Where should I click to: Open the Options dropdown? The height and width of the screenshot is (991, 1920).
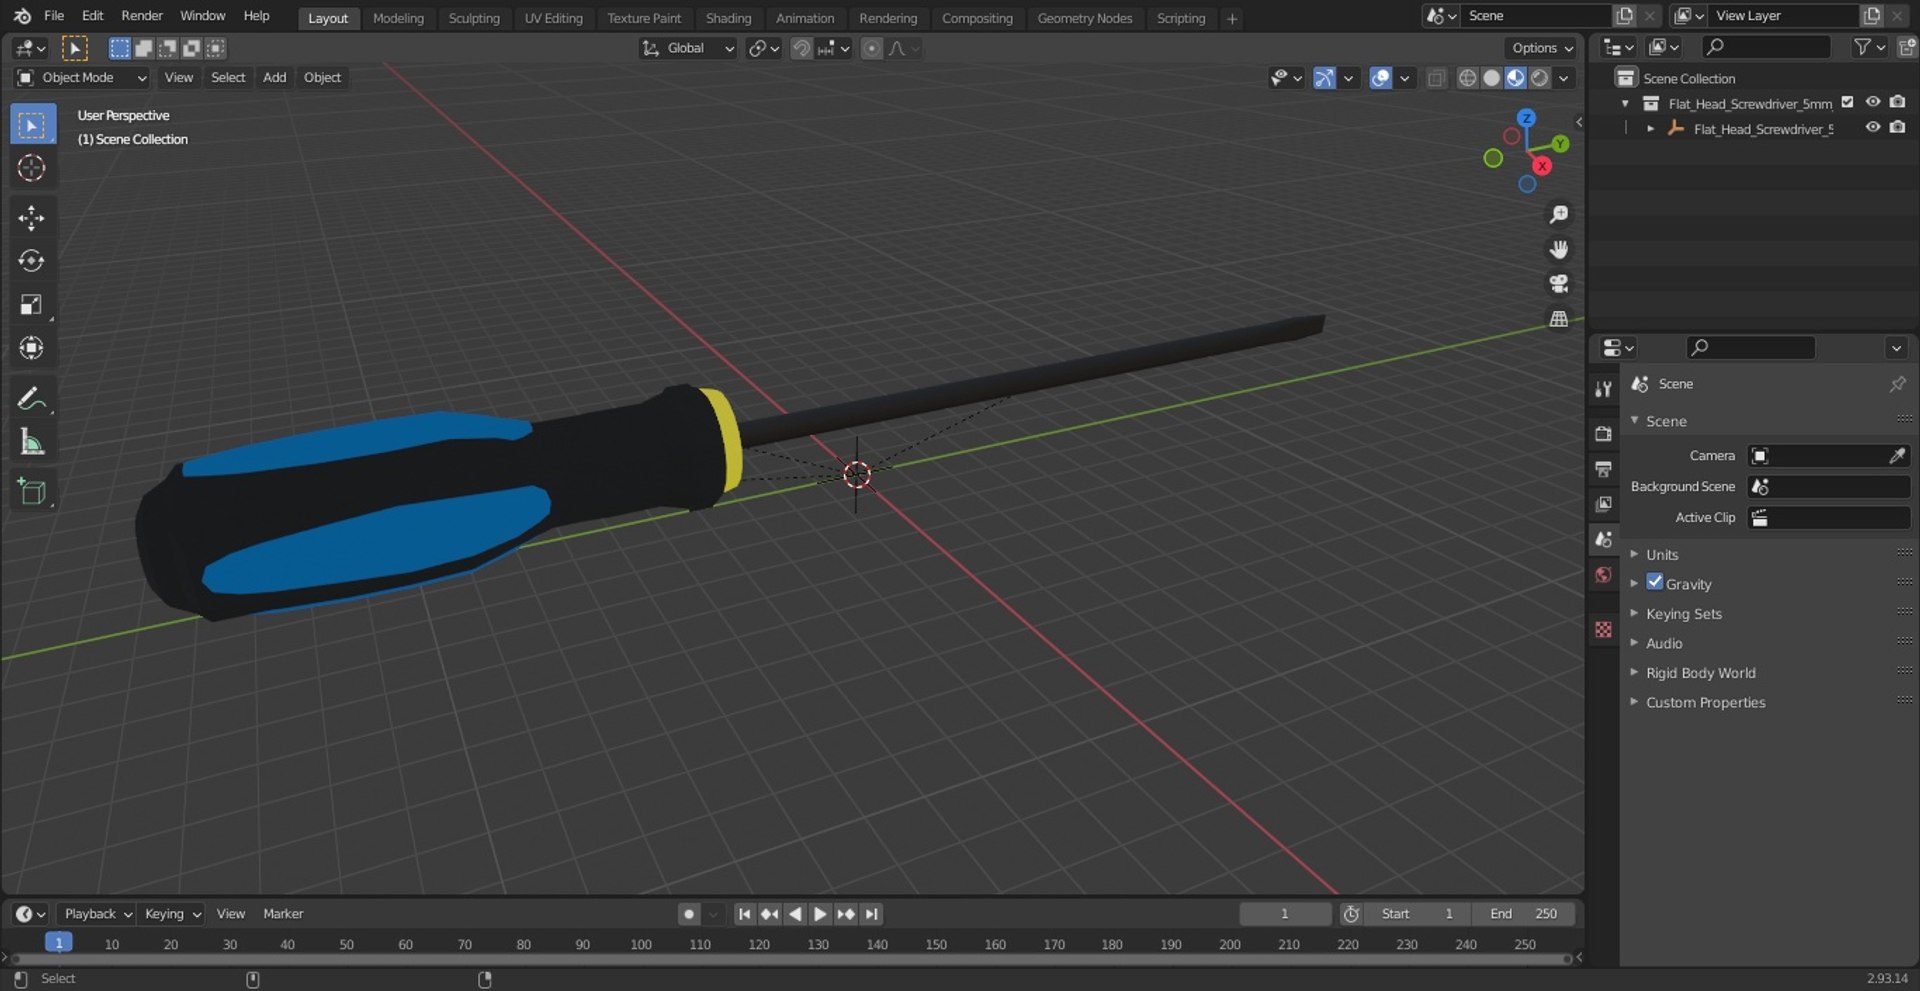[1541, 48]
